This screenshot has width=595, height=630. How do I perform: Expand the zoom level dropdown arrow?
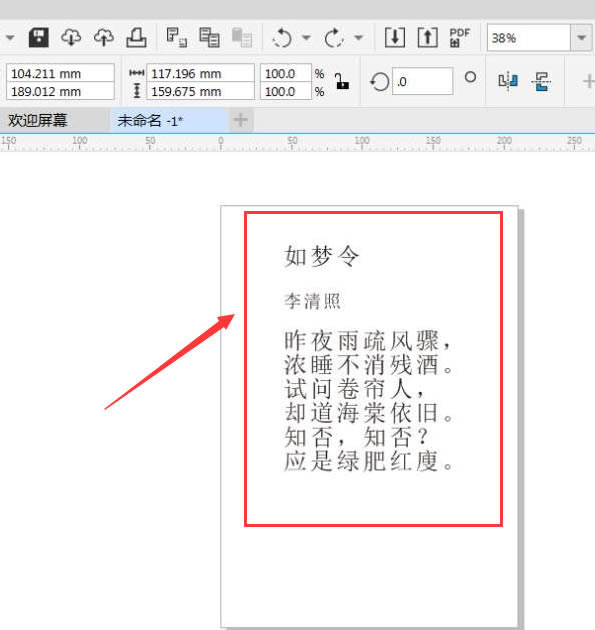click(581, 38)
